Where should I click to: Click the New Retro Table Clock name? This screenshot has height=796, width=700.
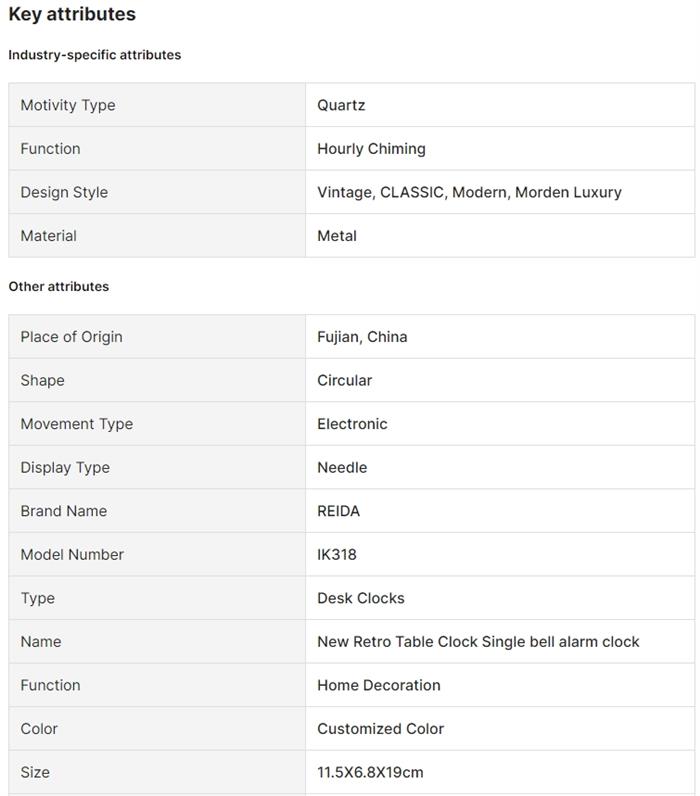[x=478, y=642]
